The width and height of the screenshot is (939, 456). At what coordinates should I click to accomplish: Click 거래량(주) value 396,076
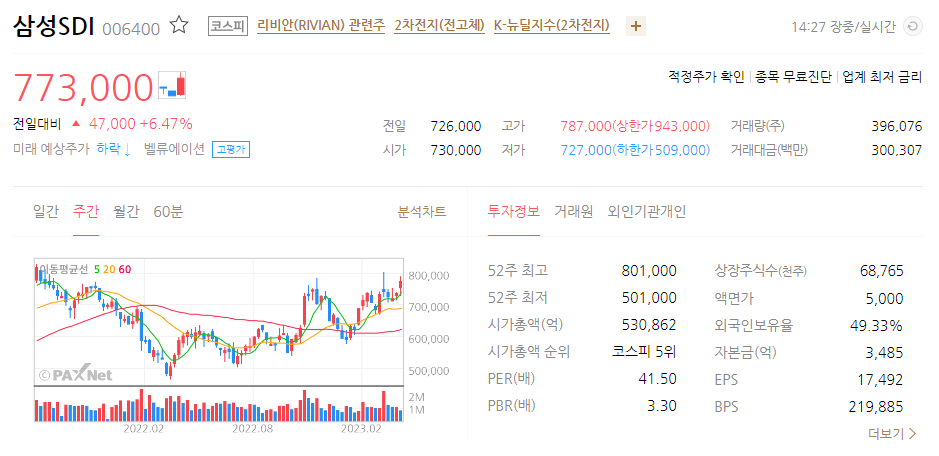(897, 126)
